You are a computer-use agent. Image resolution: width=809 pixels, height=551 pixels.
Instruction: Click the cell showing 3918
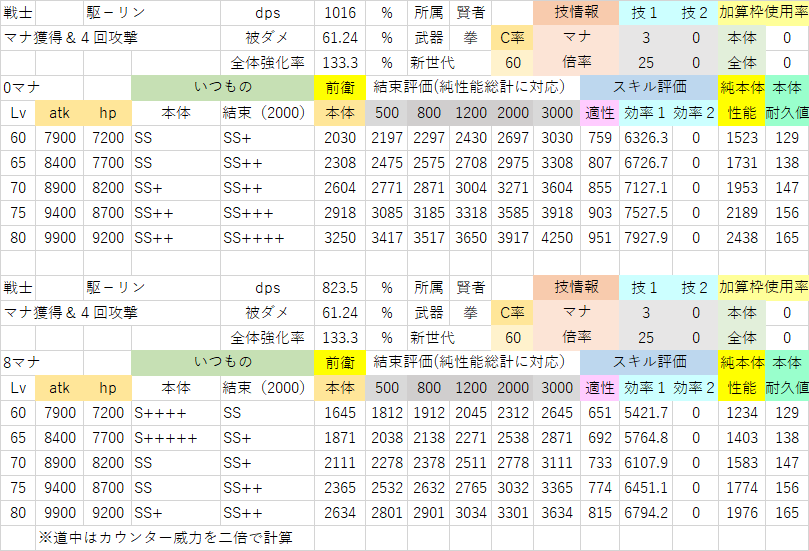(x=557, y=213)
